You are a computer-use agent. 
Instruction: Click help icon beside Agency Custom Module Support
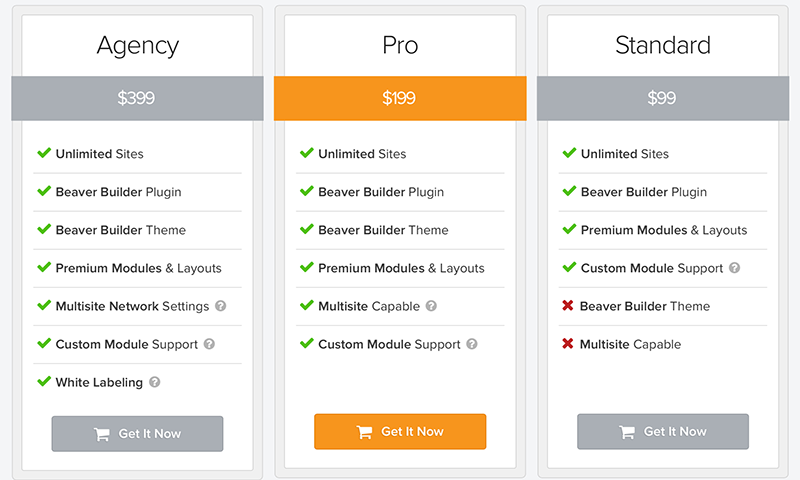(209, 344)
